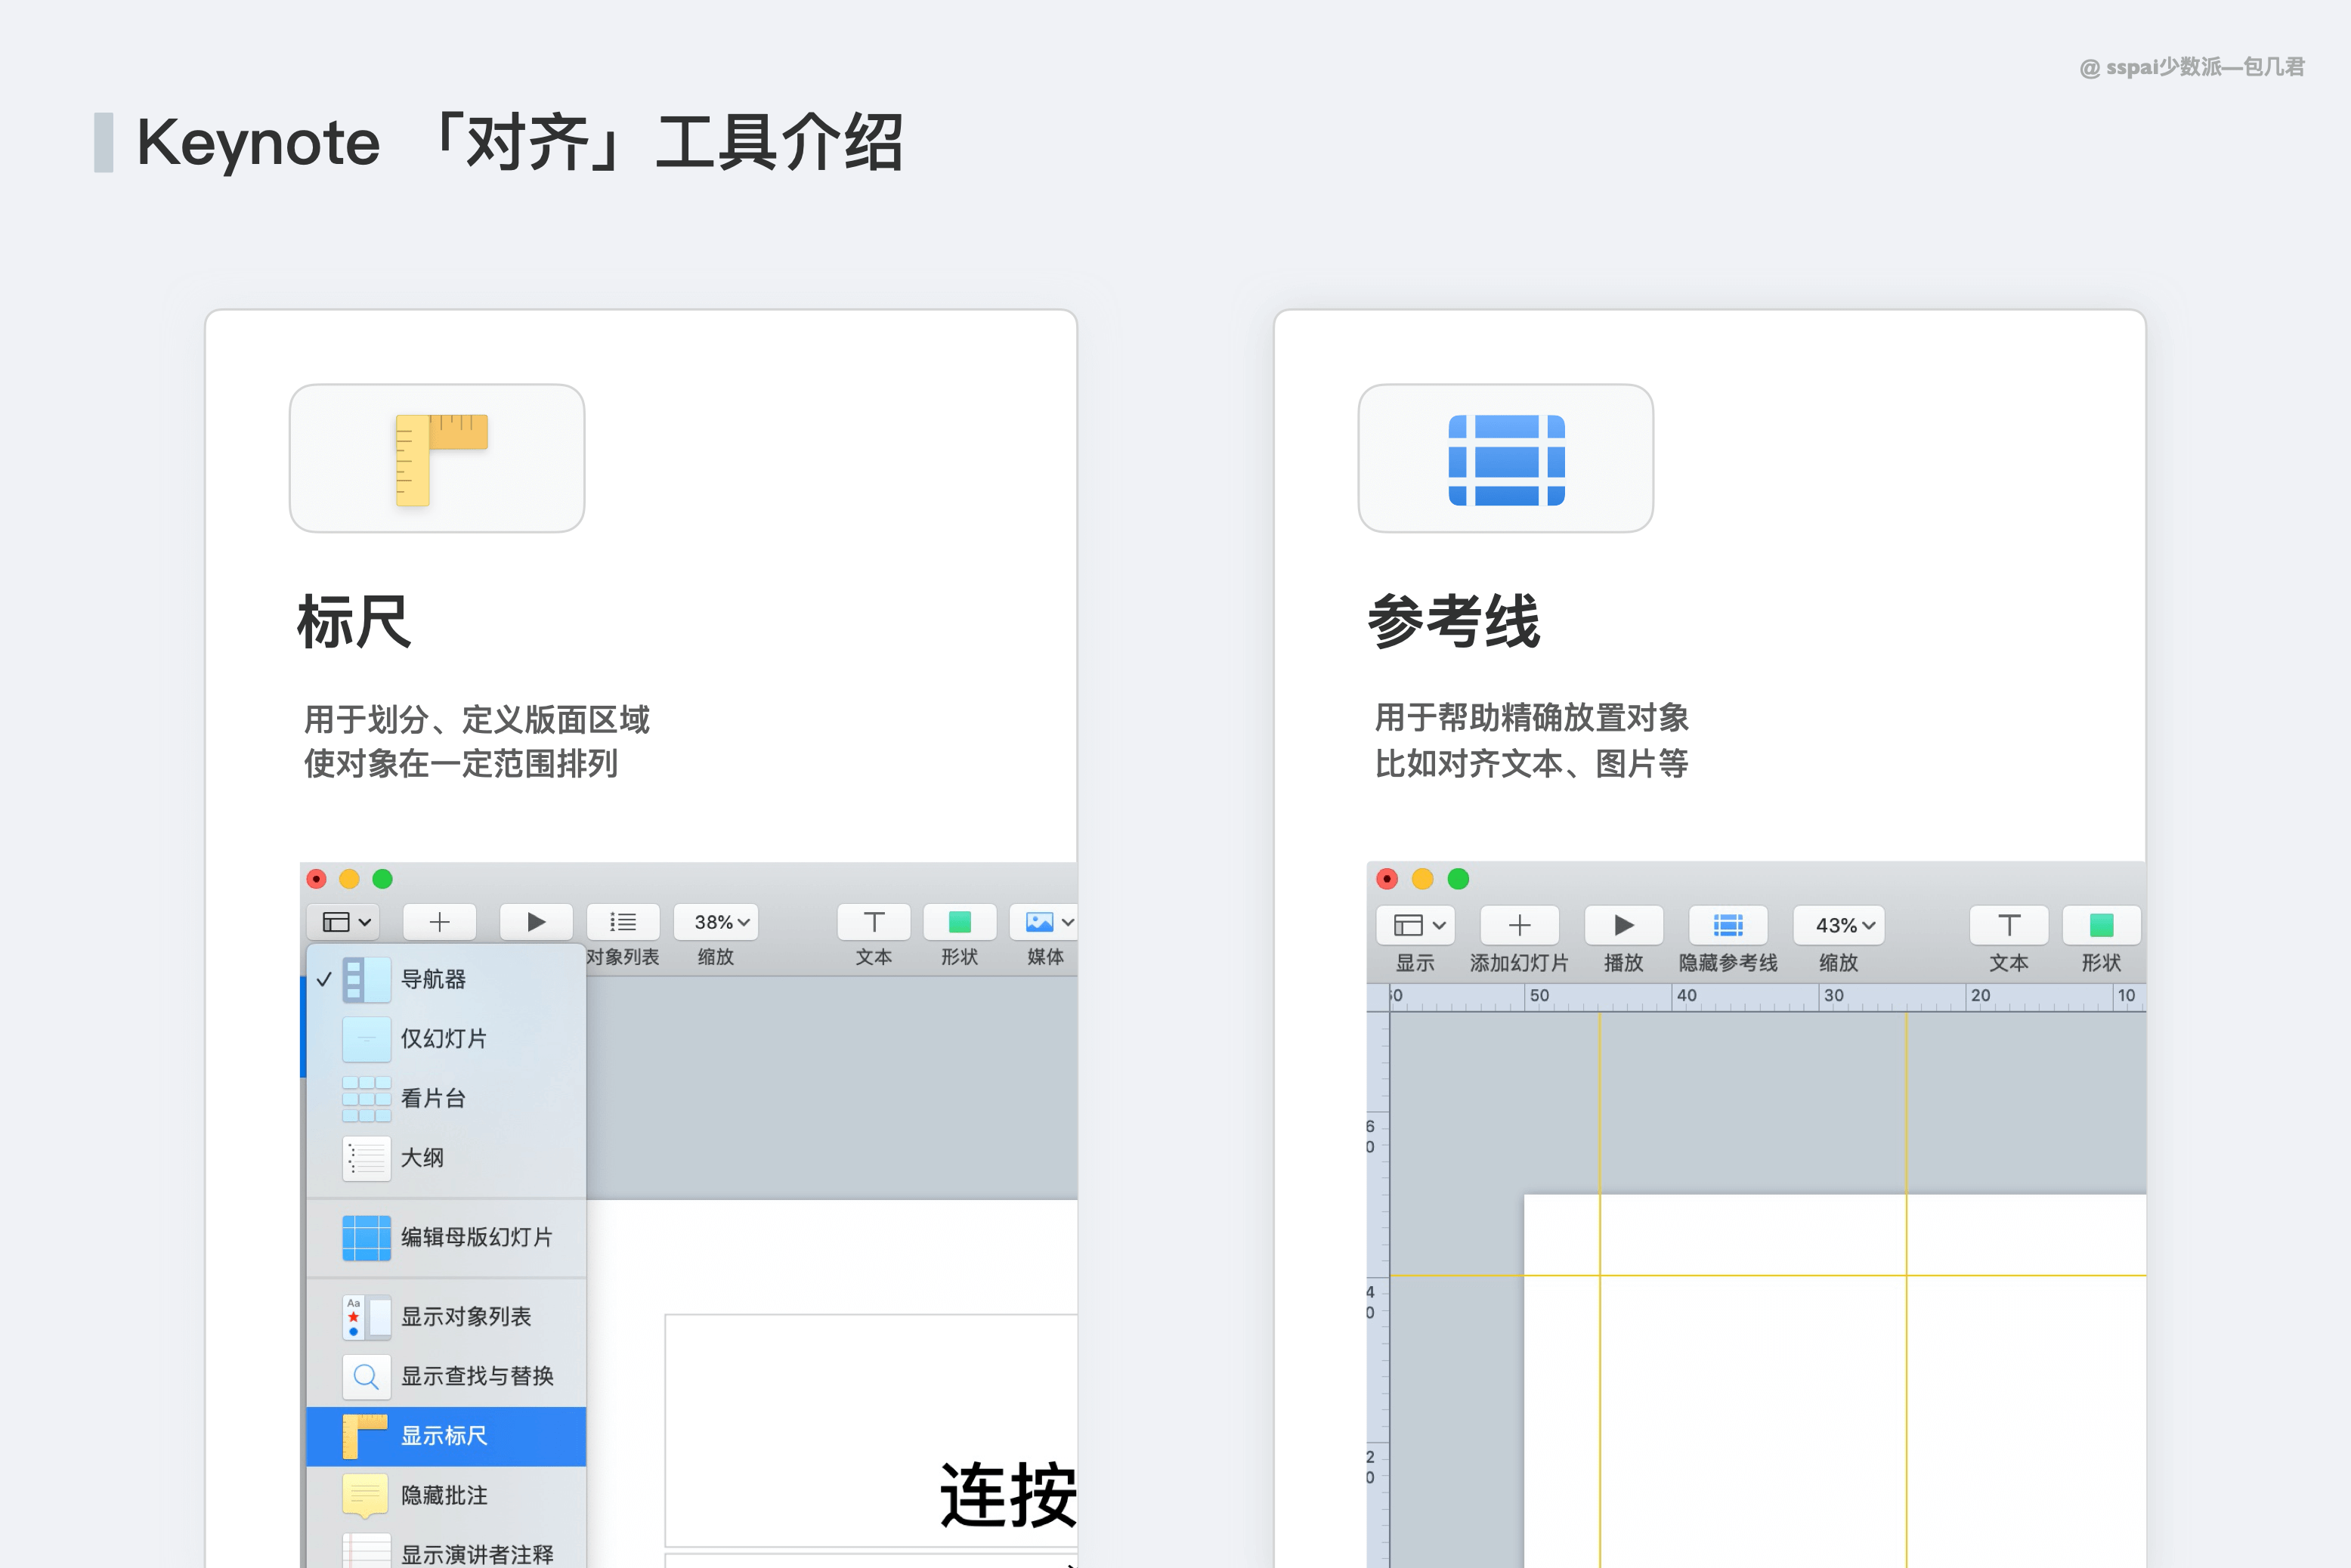Open View menu button in right toolbar

[x=1415, y=925]
